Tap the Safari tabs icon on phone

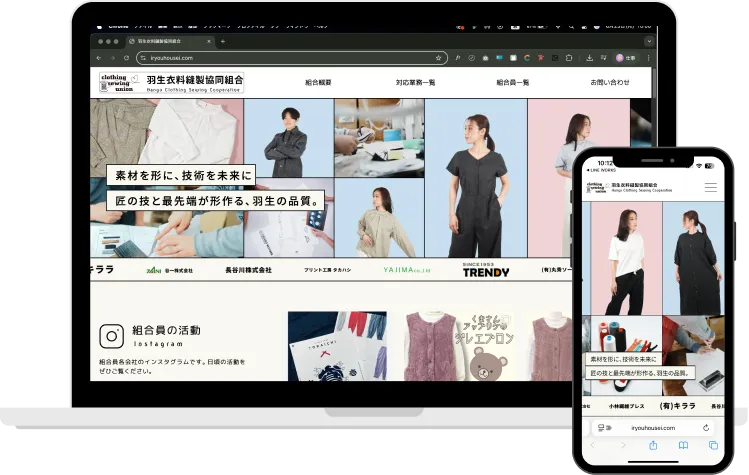712,445
